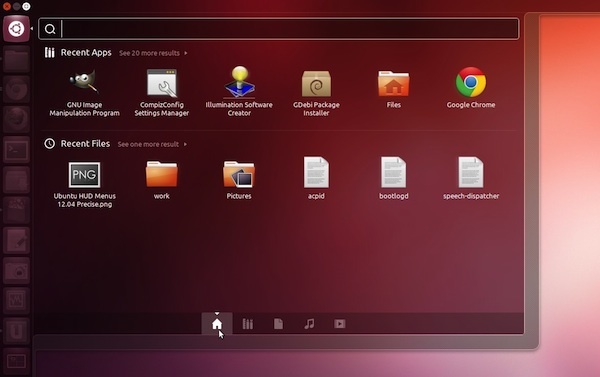Open the Ubuntu One launcher icon
The height and width of the screenshot is (377, 600).
[x=16, y=331]
